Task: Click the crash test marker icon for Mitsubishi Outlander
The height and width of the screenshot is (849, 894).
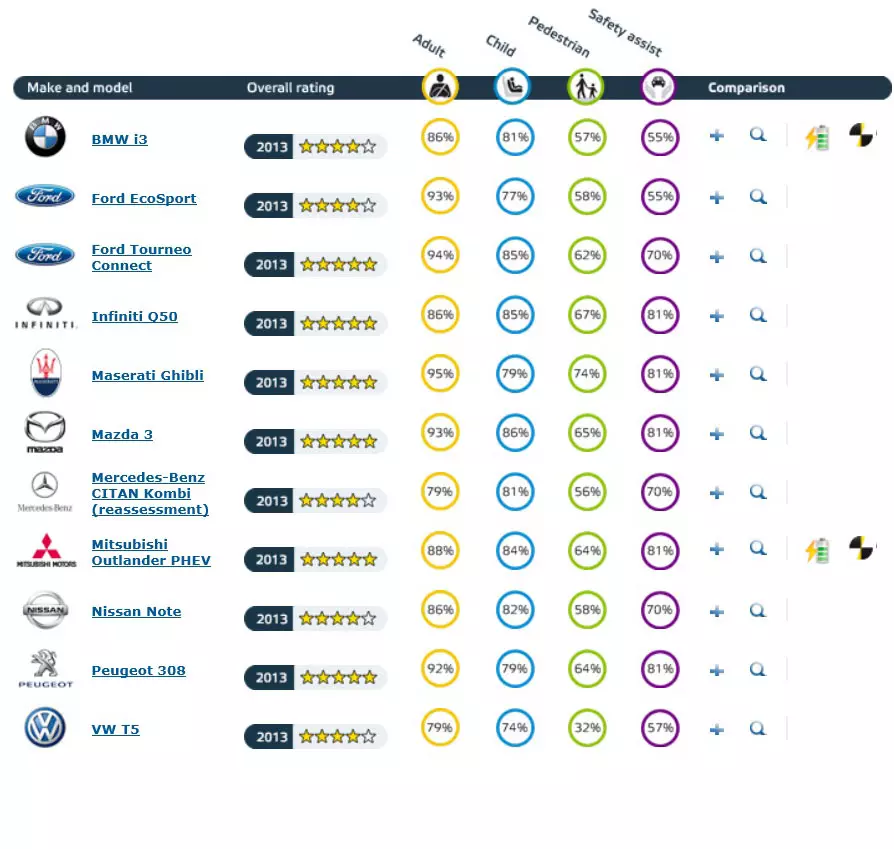Action: (860, 548)
